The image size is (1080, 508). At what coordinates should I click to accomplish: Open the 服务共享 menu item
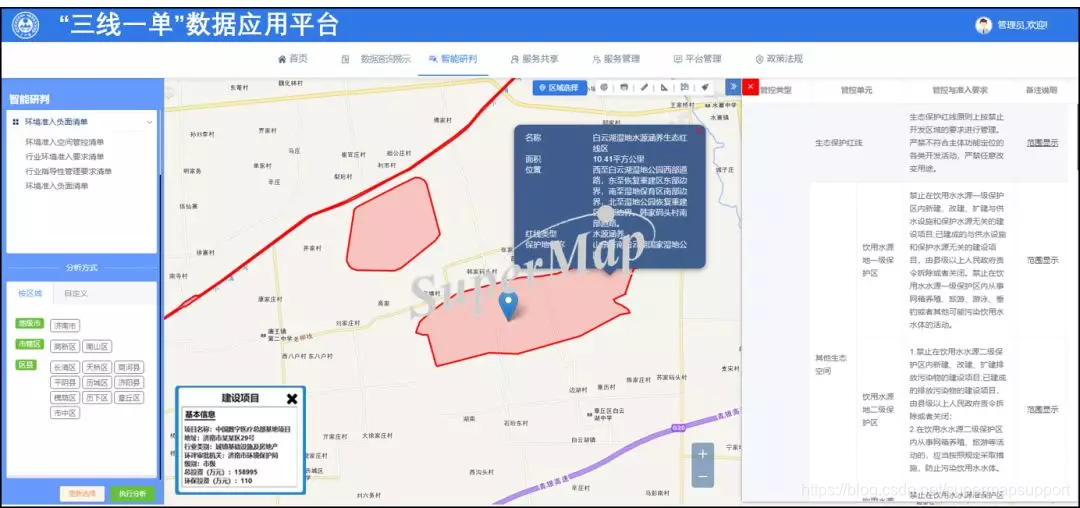[534, 59]
